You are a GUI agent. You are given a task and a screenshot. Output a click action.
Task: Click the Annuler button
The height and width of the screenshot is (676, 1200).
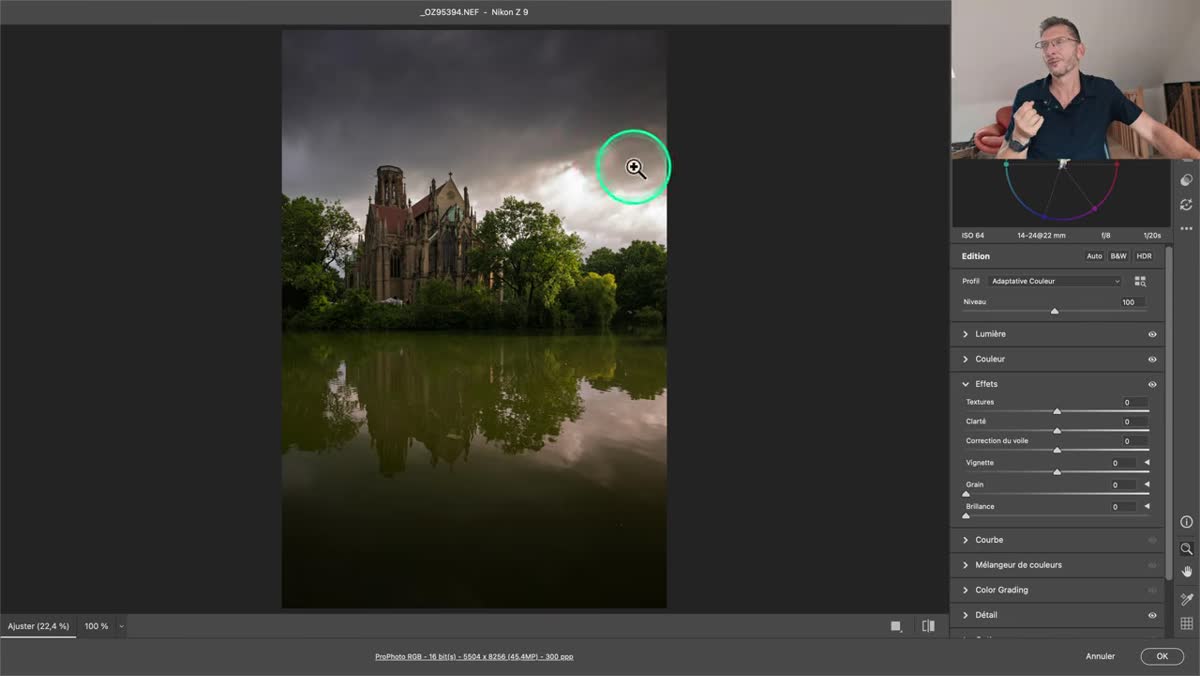coord(1100,656)
